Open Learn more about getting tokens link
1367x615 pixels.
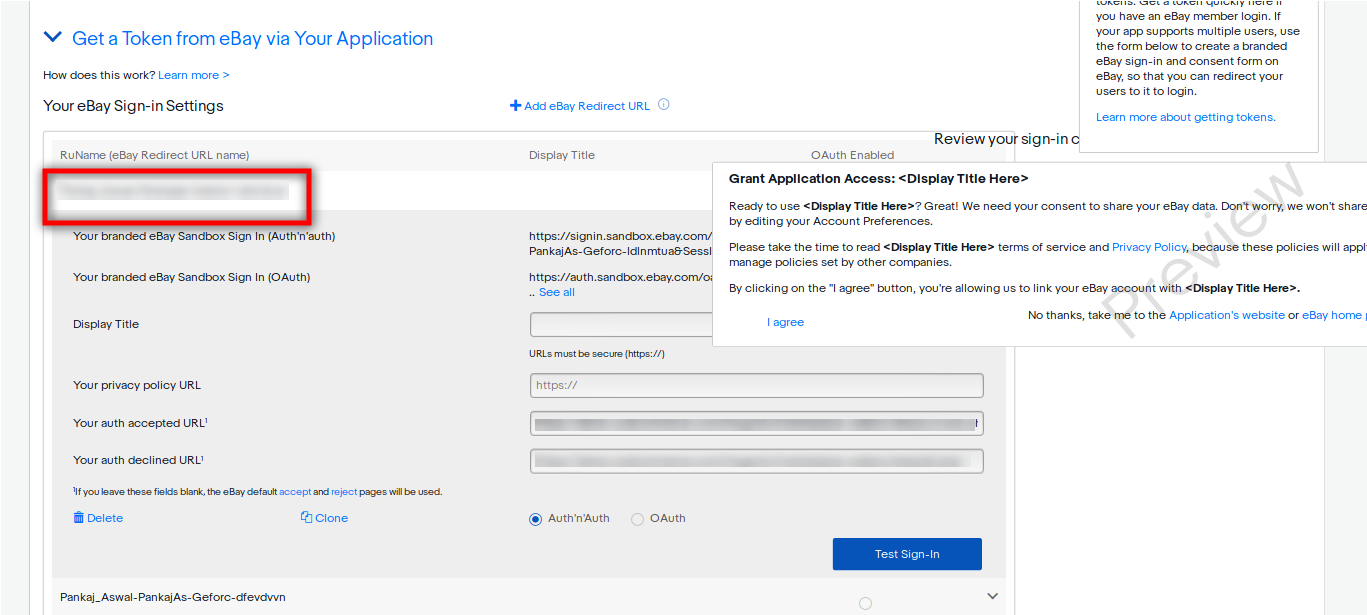(1186, 117)
